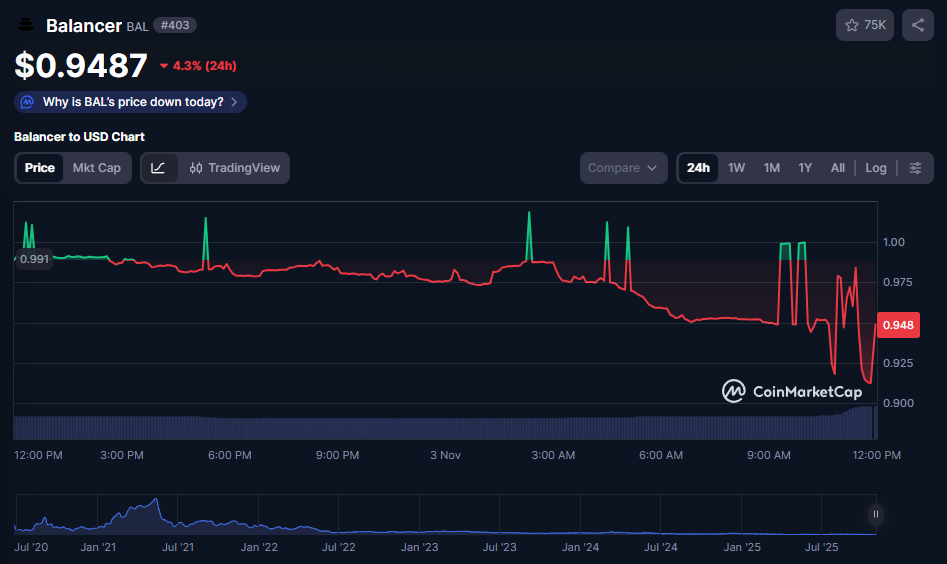Select the 1M time range
Screen dimensions: 947x564
tap(772, 168)
